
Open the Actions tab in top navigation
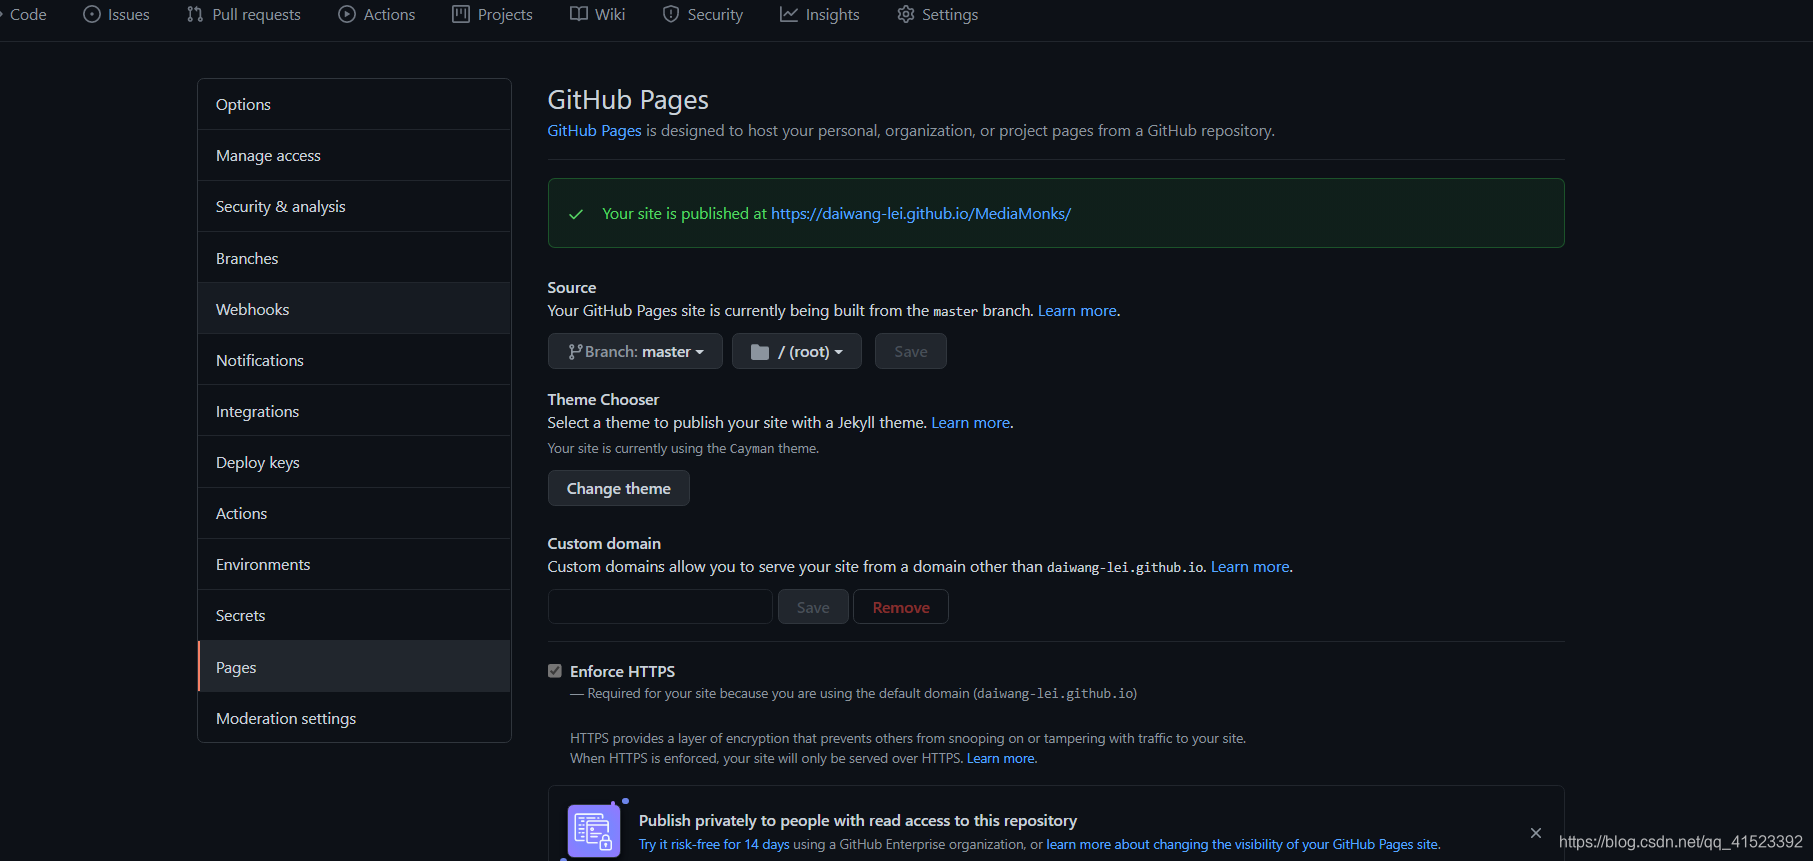[x=377, y=14]
